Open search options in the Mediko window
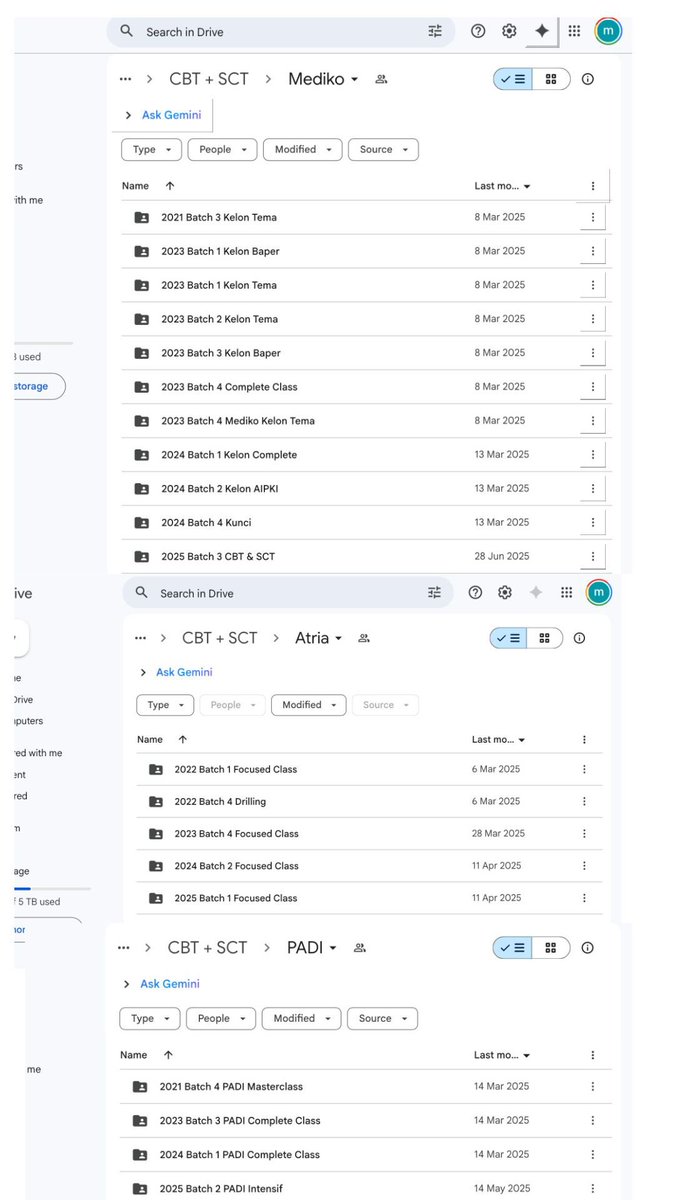The height and width of the screenshot is (1200, 675). pos(435,31)
